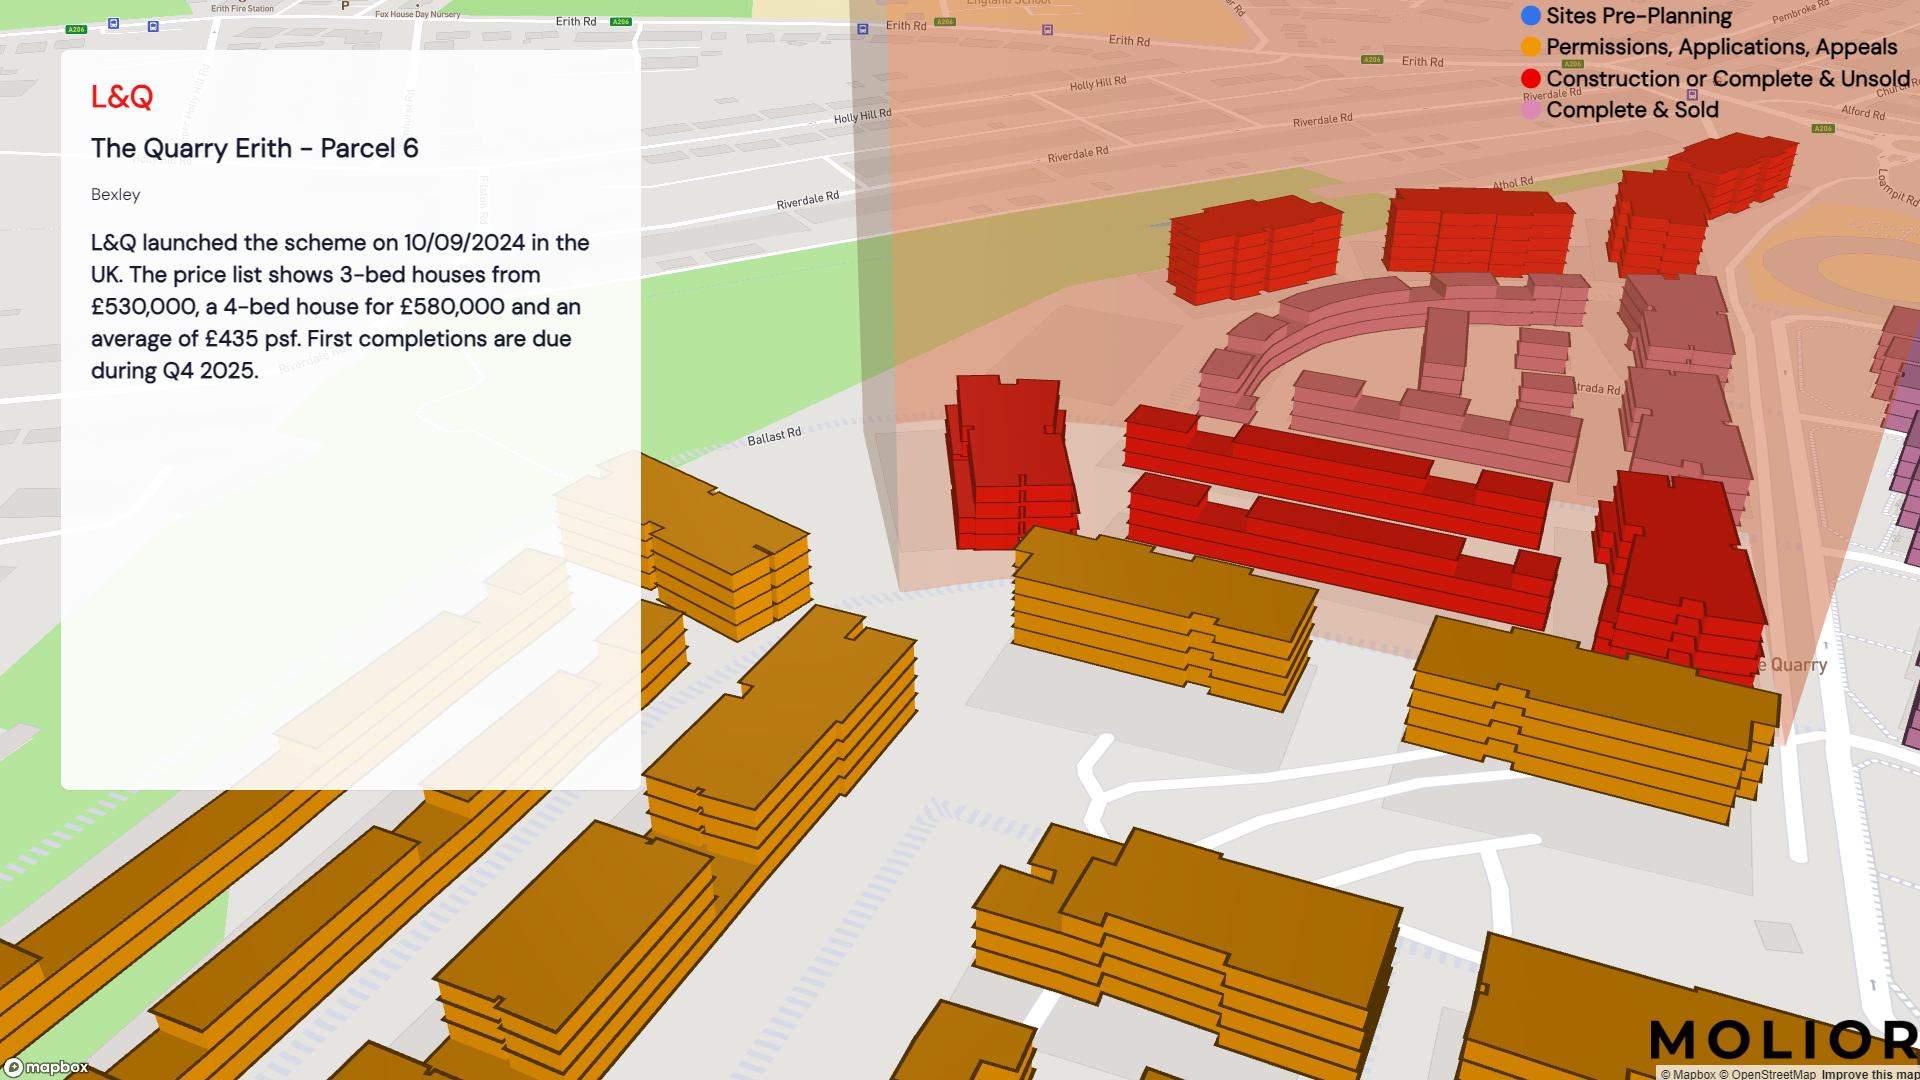Click the Fox House Day Nursery label
The width and height of the screenshot is (1920, 1080).
pyautogui.click(x=418, y=14)
